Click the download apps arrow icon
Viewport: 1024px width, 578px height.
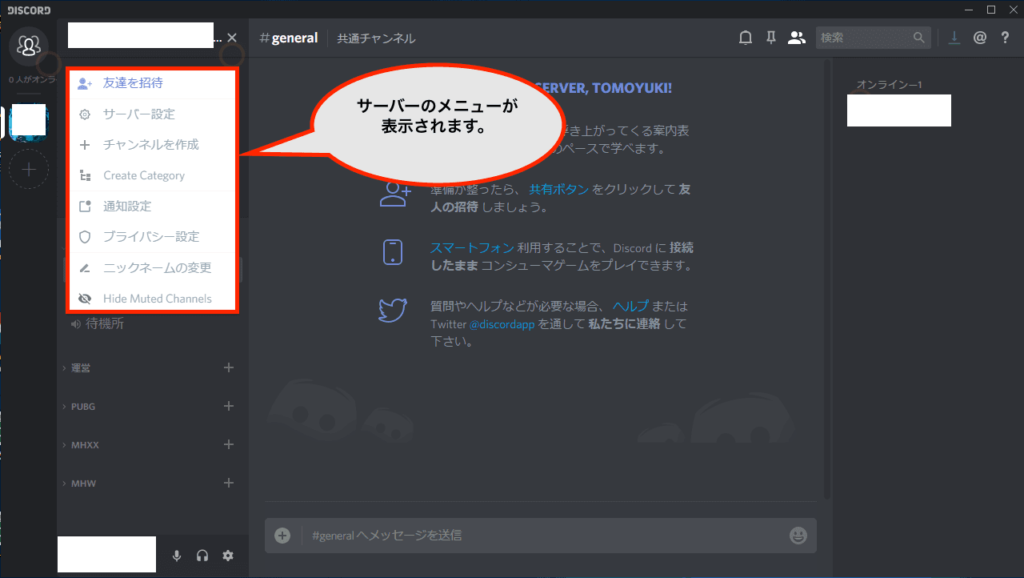pyautogui.click(x=953, y=38)
